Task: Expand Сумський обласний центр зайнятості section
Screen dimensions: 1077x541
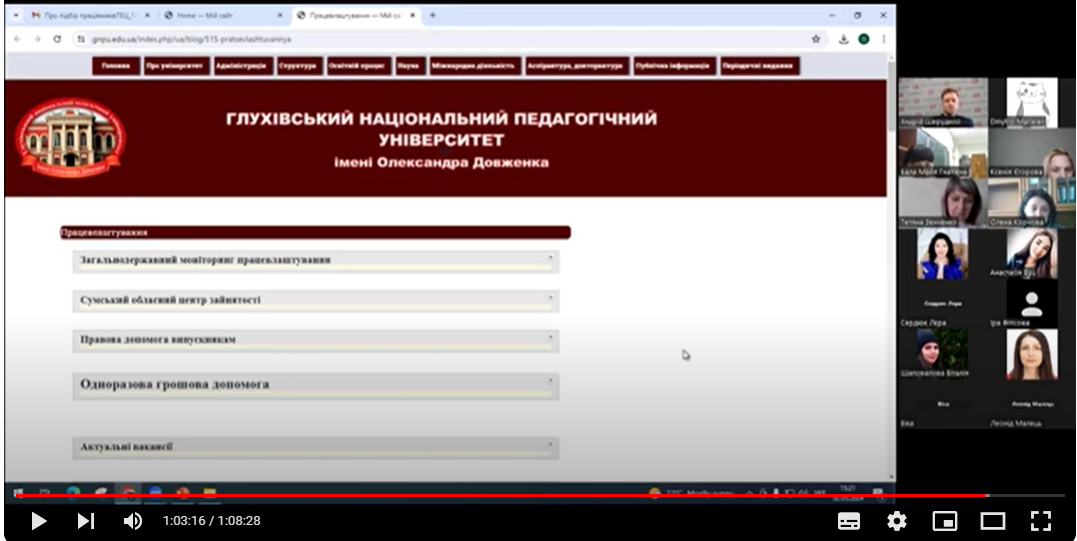Action: pyautogui.click(x=316, y=301)
